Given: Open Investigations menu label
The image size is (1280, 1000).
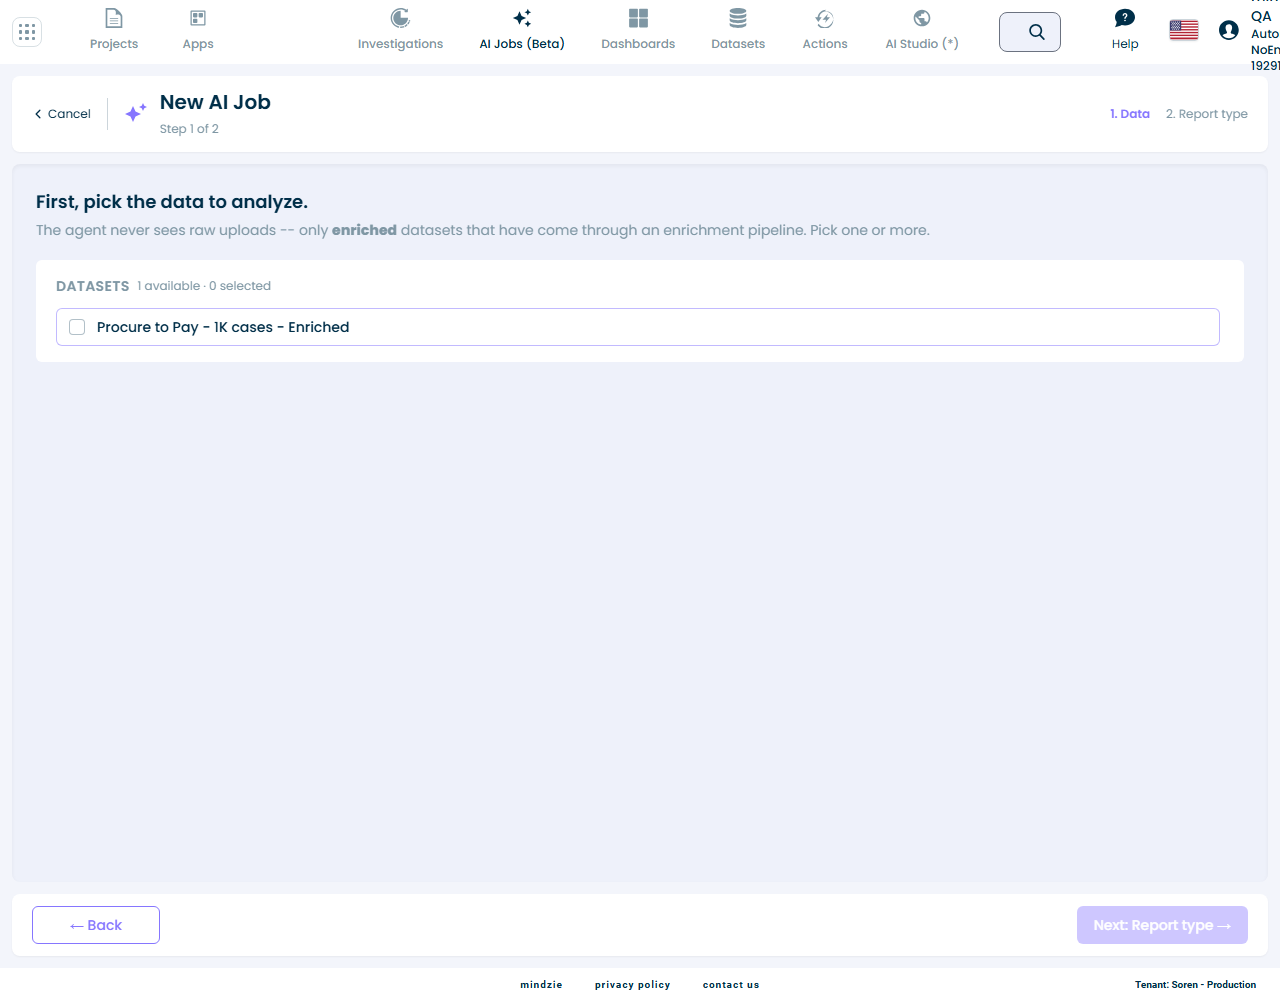Looking at the screenshot, I should pyautogui.click(x=400, y=44).
